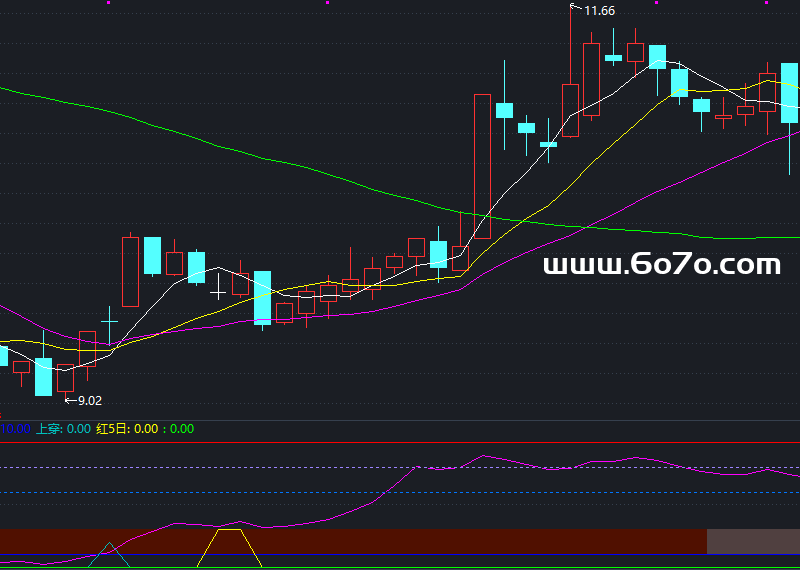Click the 9.02 low price label
800x570 pixels.
tap(90, 401)
